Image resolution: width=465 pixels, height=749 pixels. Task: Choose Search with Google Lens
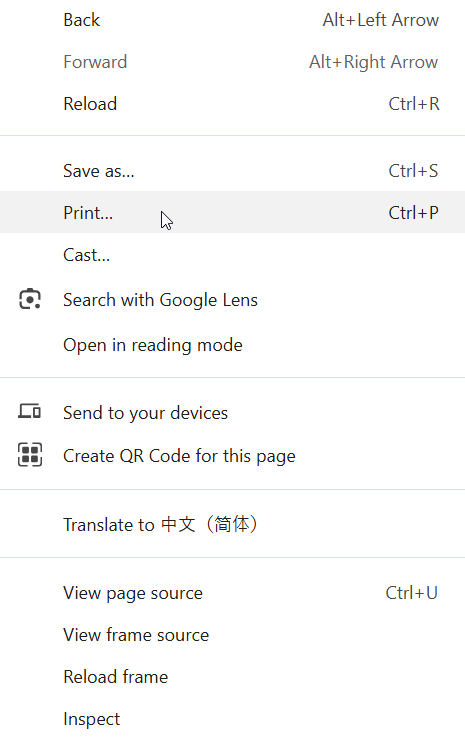(x=232, y=300)
